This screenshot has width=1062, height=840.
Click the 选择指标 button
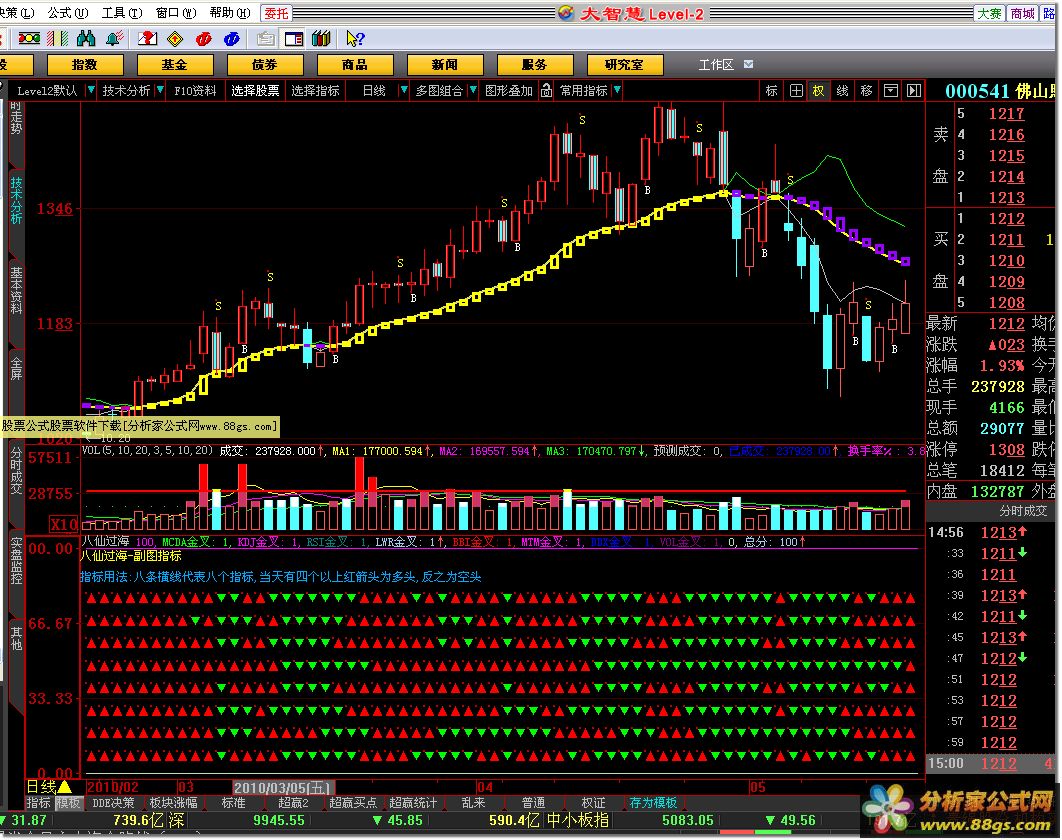click(315, 90)
